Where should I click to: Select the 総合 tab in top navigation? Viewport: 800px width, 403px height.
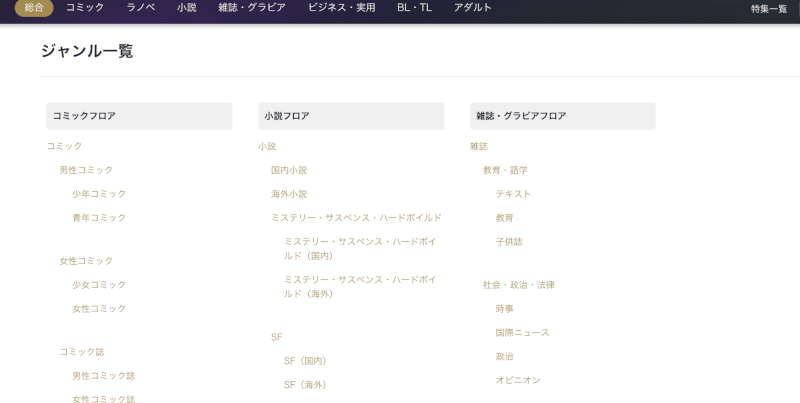[x=34, y=8]
